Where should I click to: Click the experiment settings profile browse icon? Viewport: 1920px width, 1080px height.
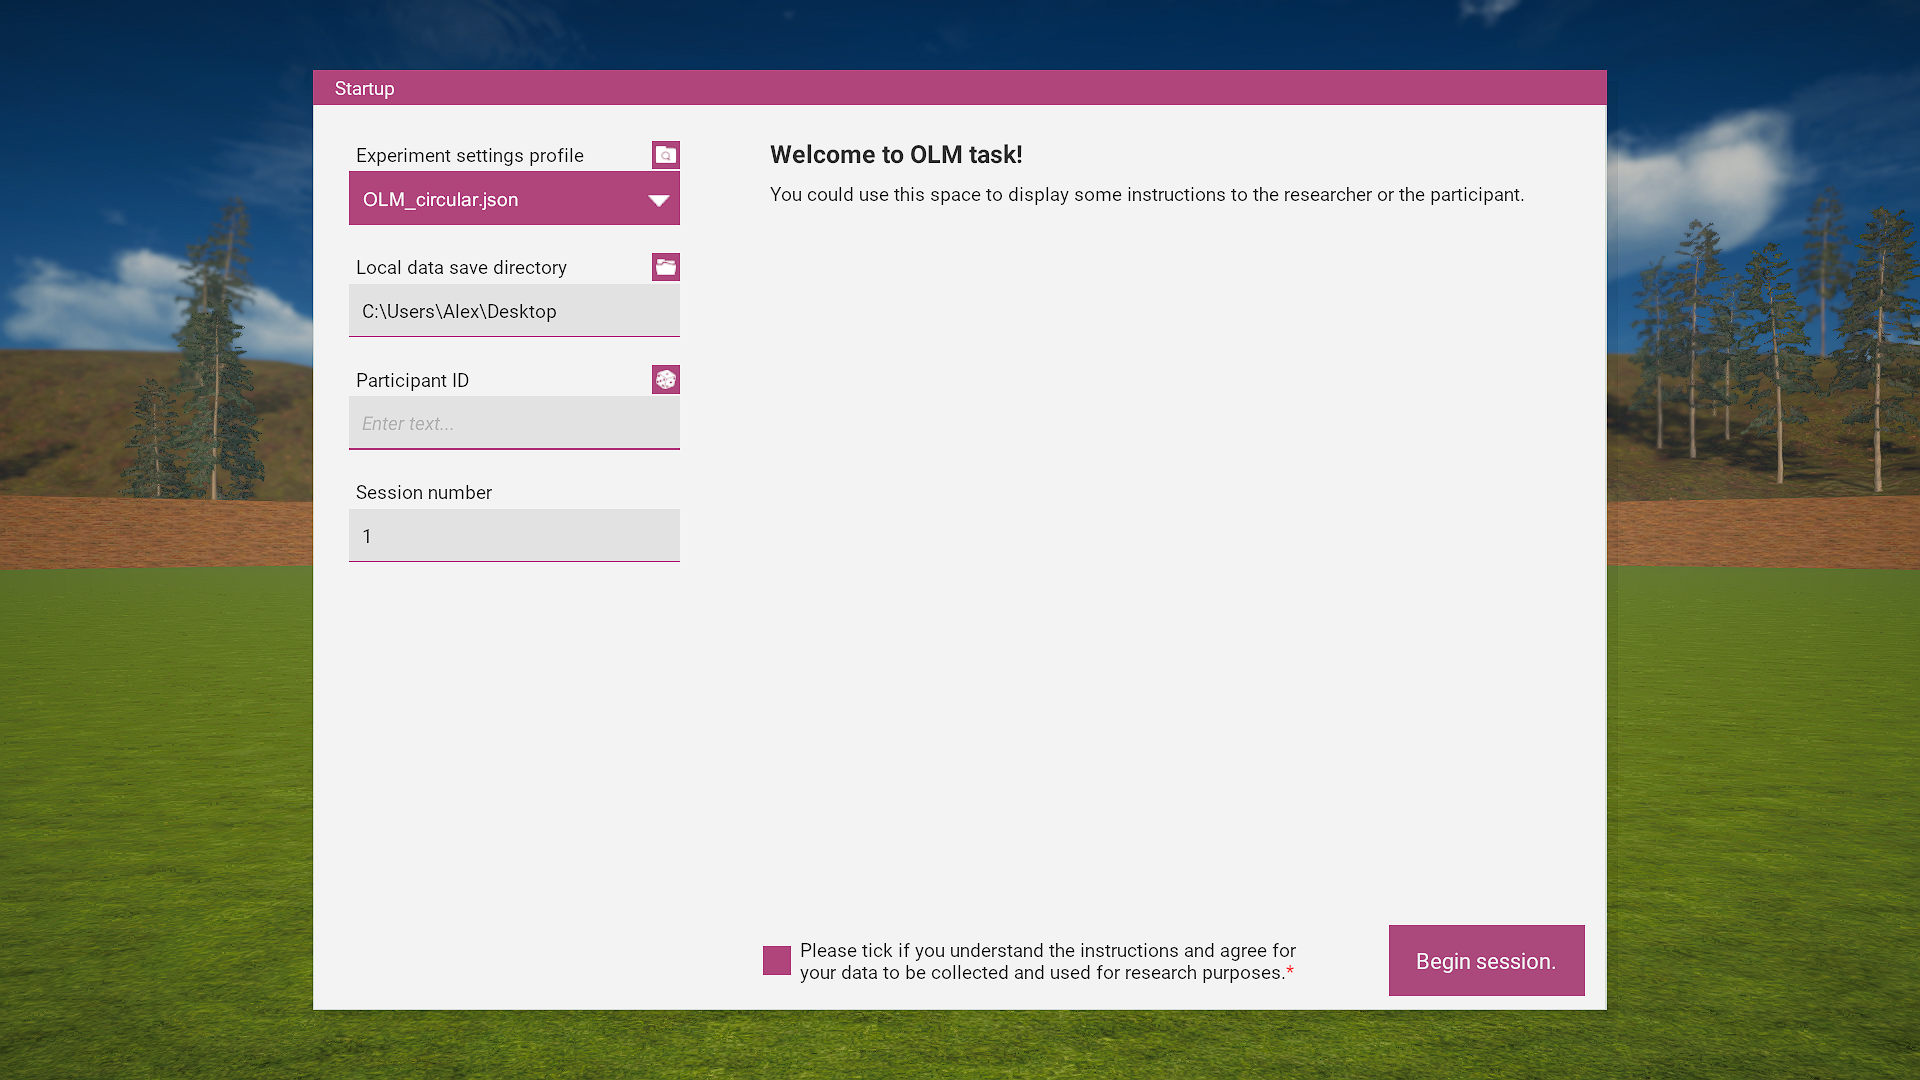click(665, 155)
